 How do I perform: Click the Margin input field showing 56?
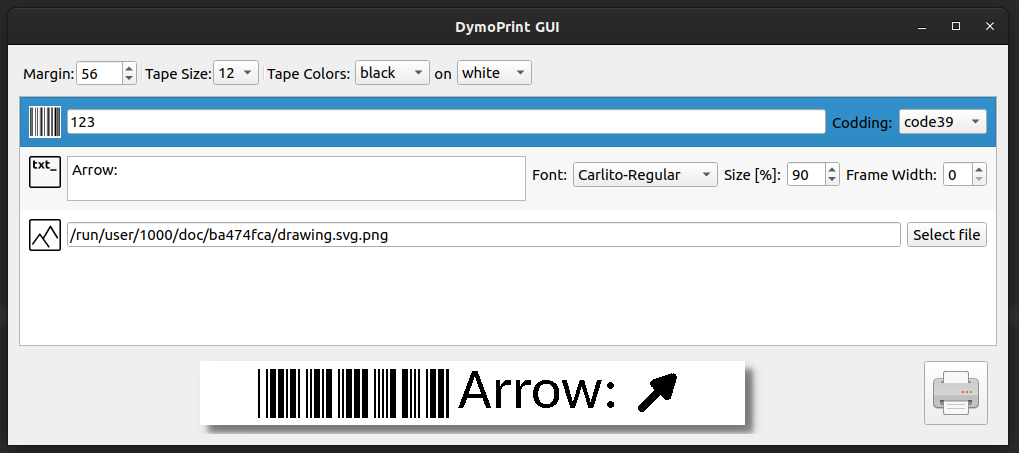(99, 73)
